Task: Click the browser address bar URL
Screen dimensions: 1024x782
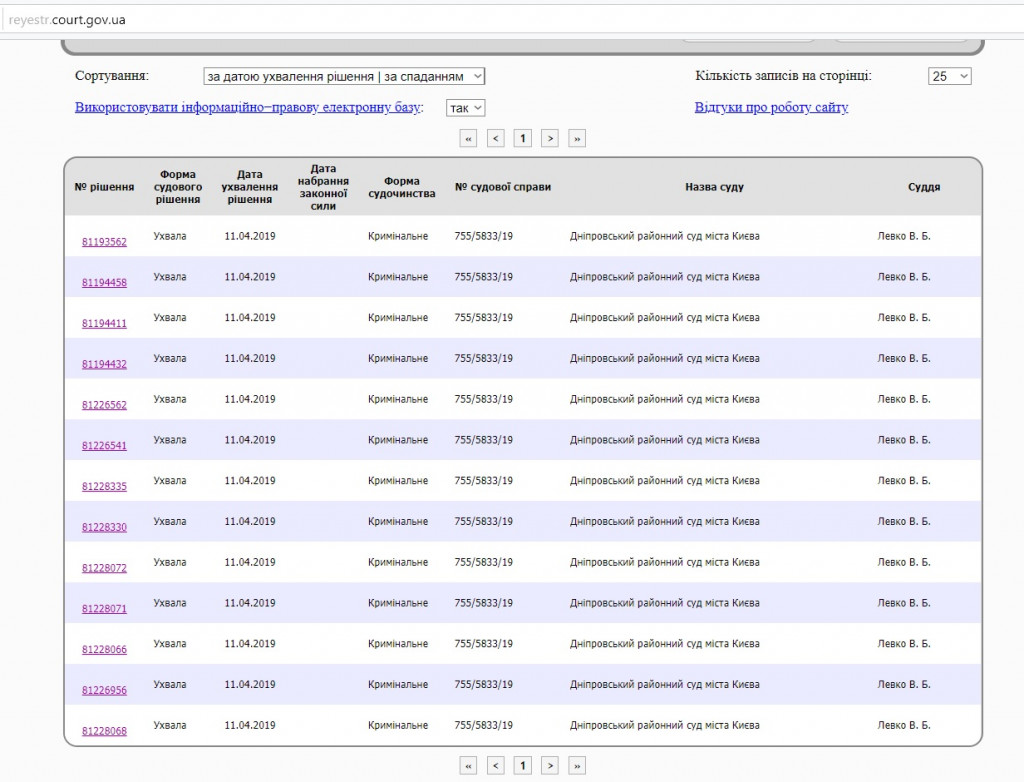Action: 67,20
